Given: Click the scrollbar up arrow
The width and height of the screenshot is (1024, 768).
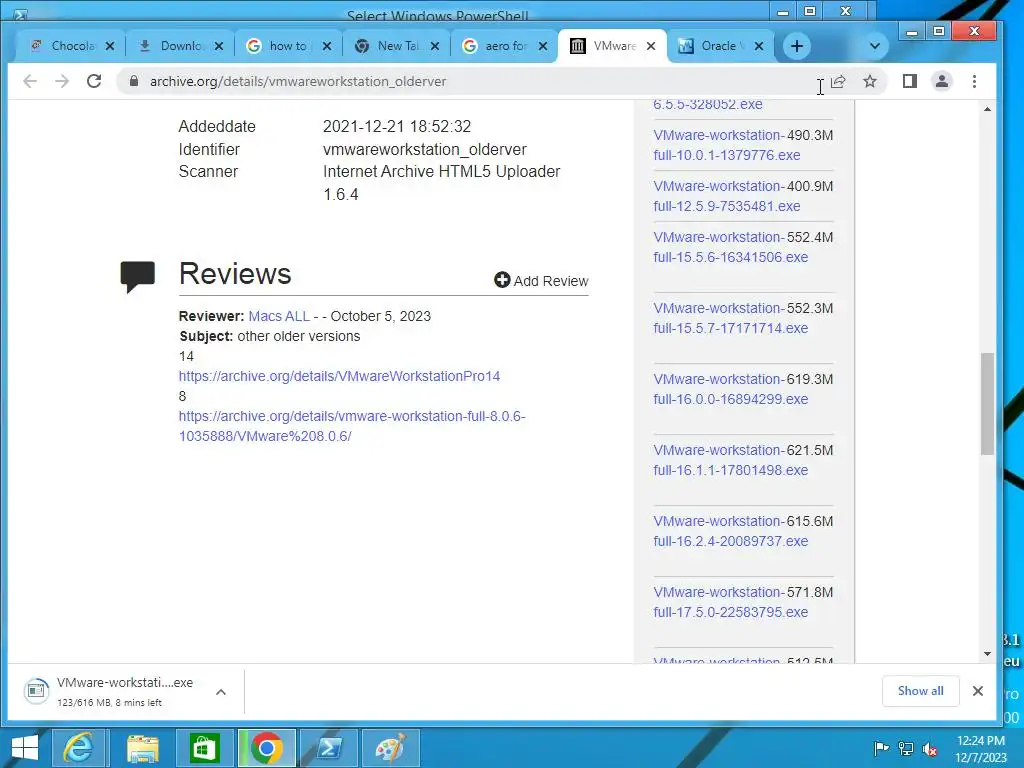Looking at the screenshot, I should [x=987, y=109].
